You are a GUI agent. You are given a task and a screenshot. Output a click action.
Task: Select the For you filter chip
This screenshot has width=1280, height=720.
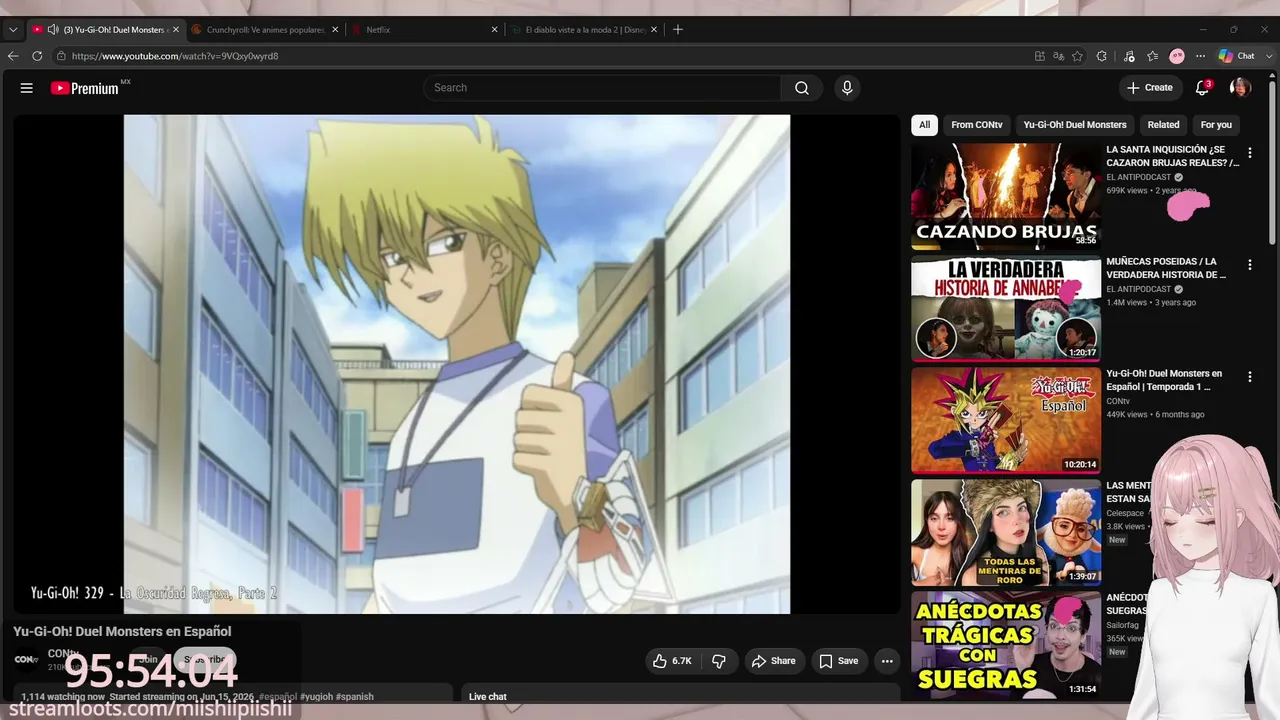point(1216,125)
